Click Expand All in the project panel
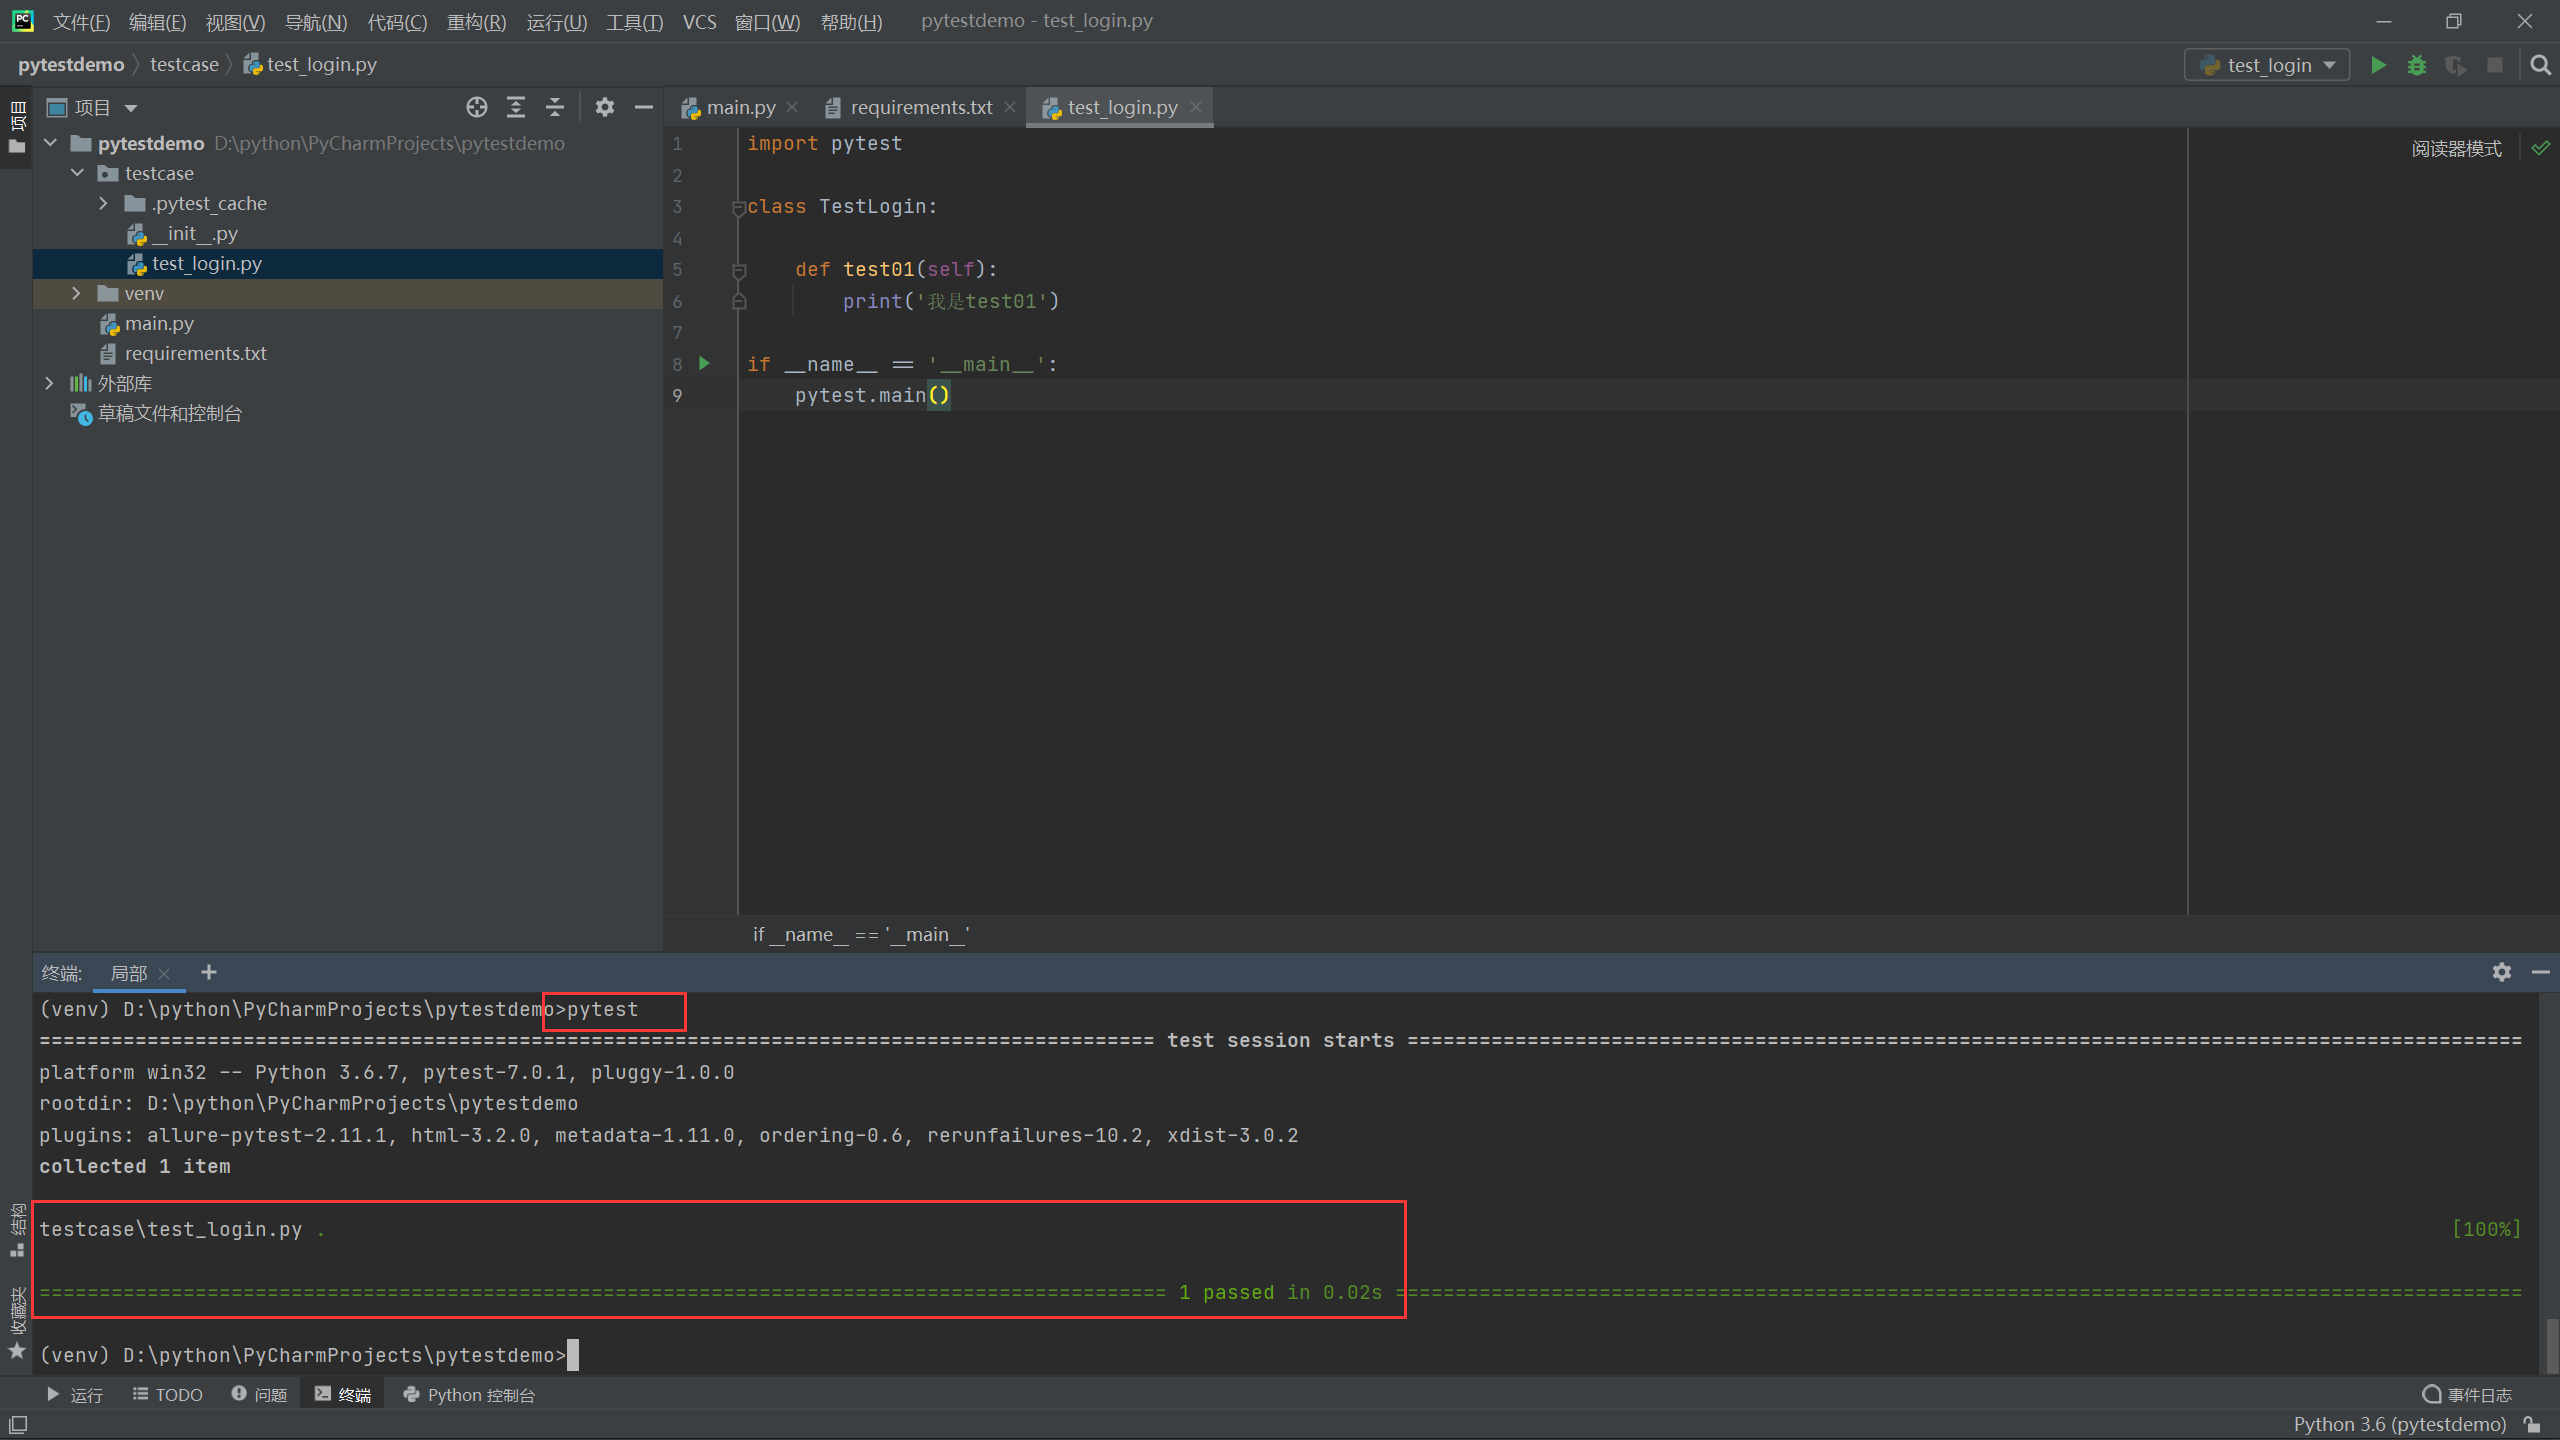2560x1440 pixels. [x=516, y=107]
